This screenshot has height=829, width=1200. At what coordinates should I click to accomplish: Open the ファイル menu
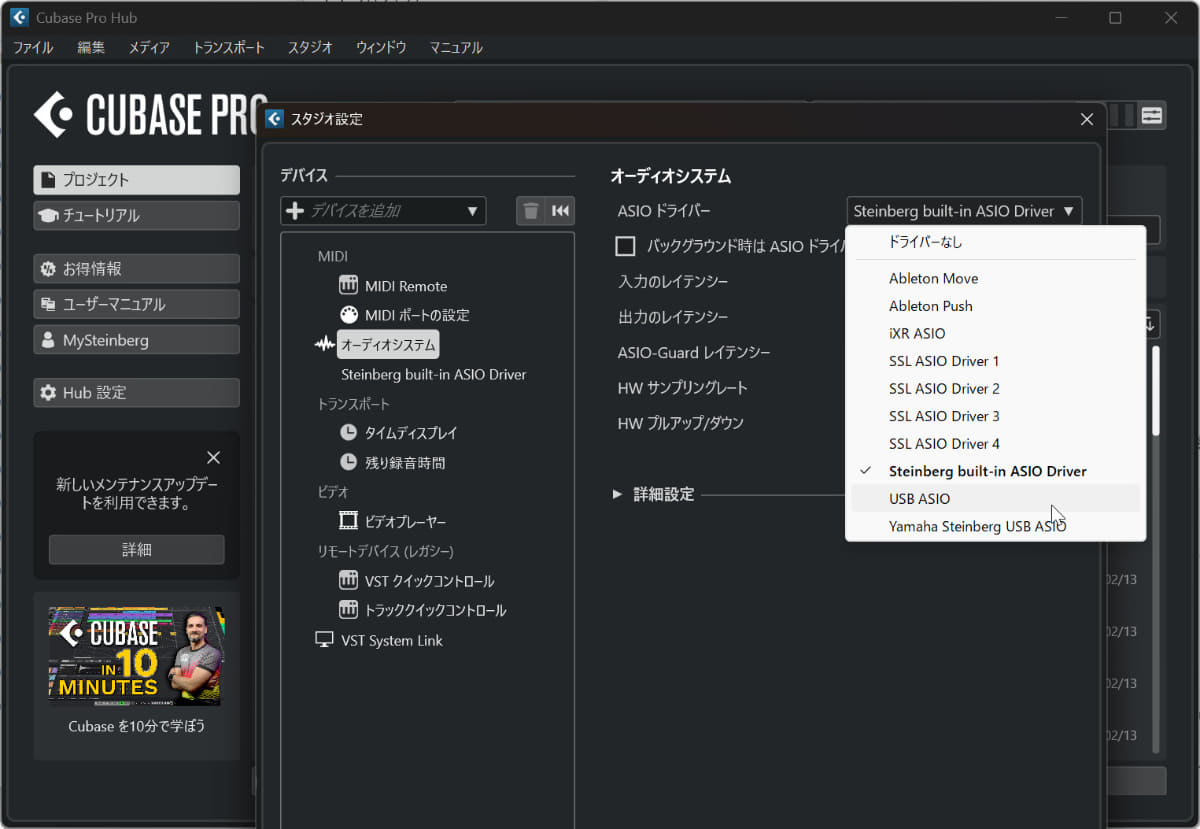33,47
